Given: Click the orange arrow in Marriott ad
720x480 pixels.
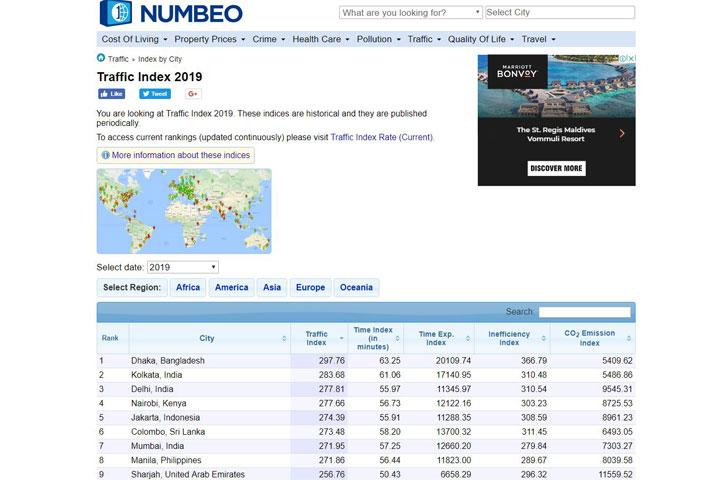Looking at the screenshot, I should [622, 133].
